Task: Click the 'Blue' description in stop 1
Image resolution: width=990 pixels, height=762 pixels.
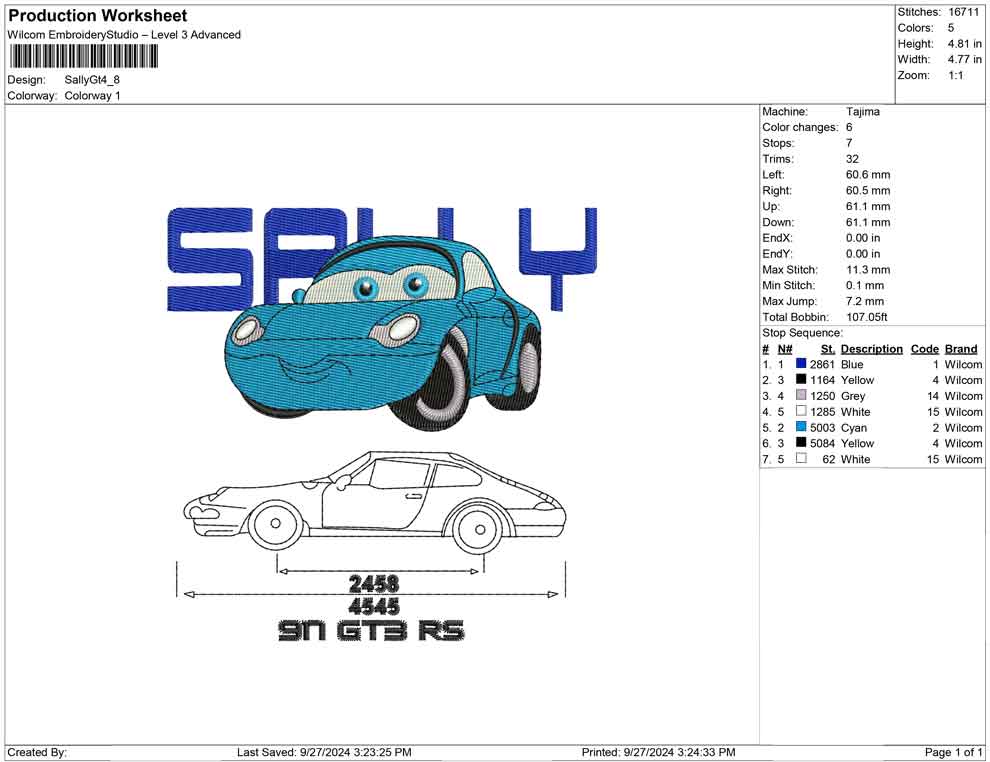Action: 852,364
